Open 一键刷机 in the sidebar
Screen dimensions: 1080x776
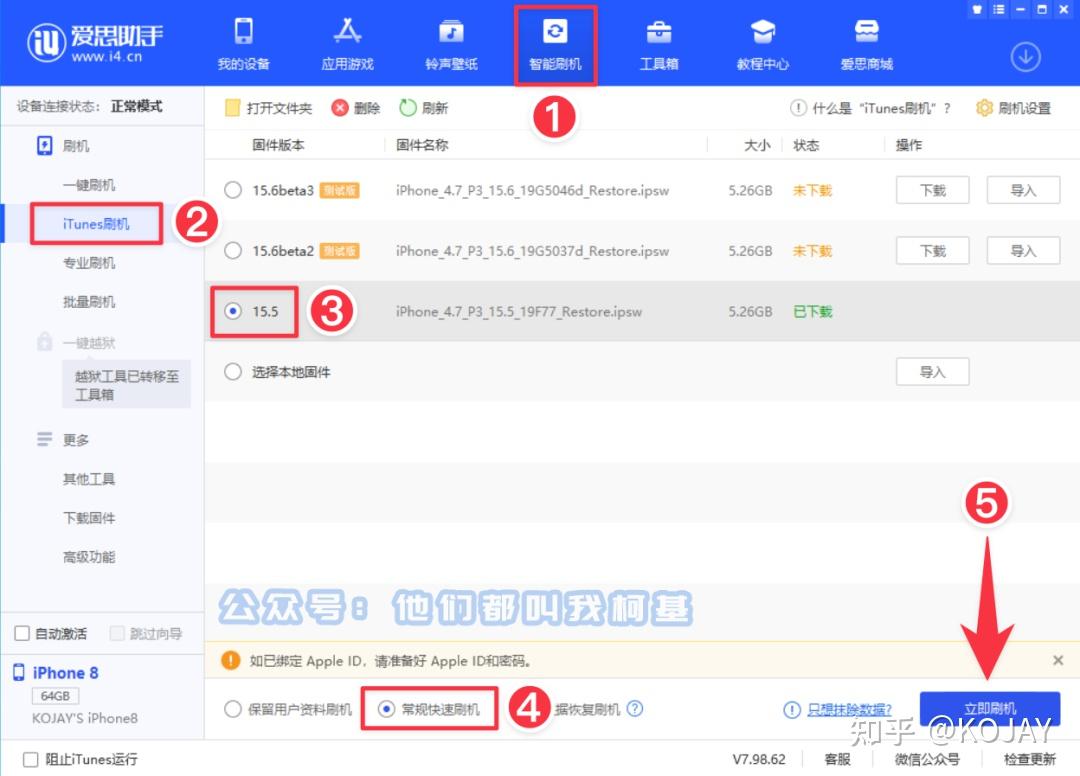(x=89, y=185)
